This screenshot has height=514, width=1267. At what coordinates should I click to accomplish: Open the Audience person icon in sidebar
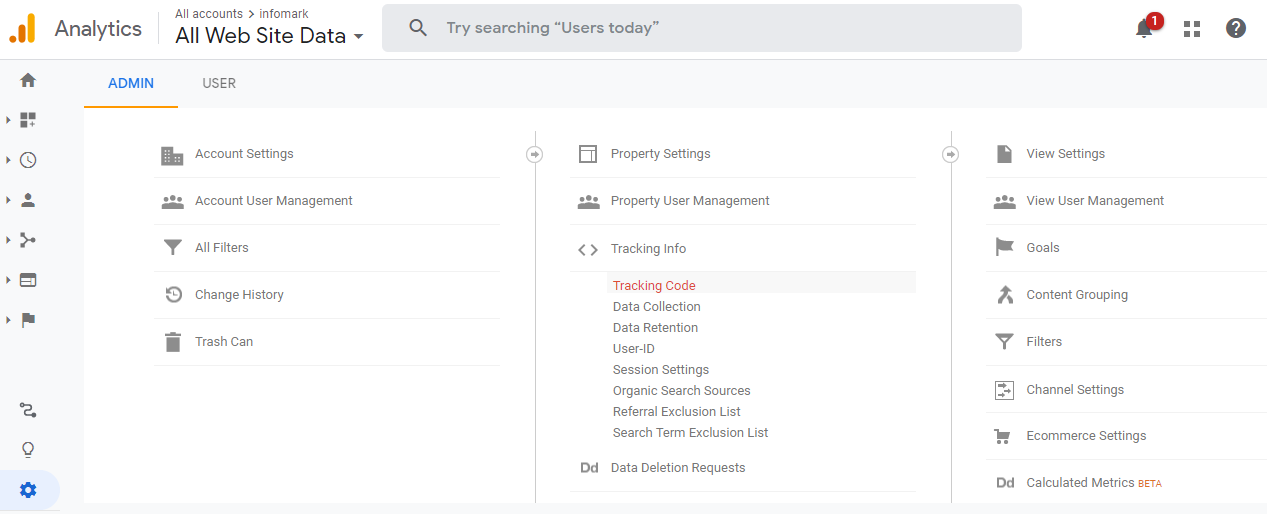pos(28,200)
